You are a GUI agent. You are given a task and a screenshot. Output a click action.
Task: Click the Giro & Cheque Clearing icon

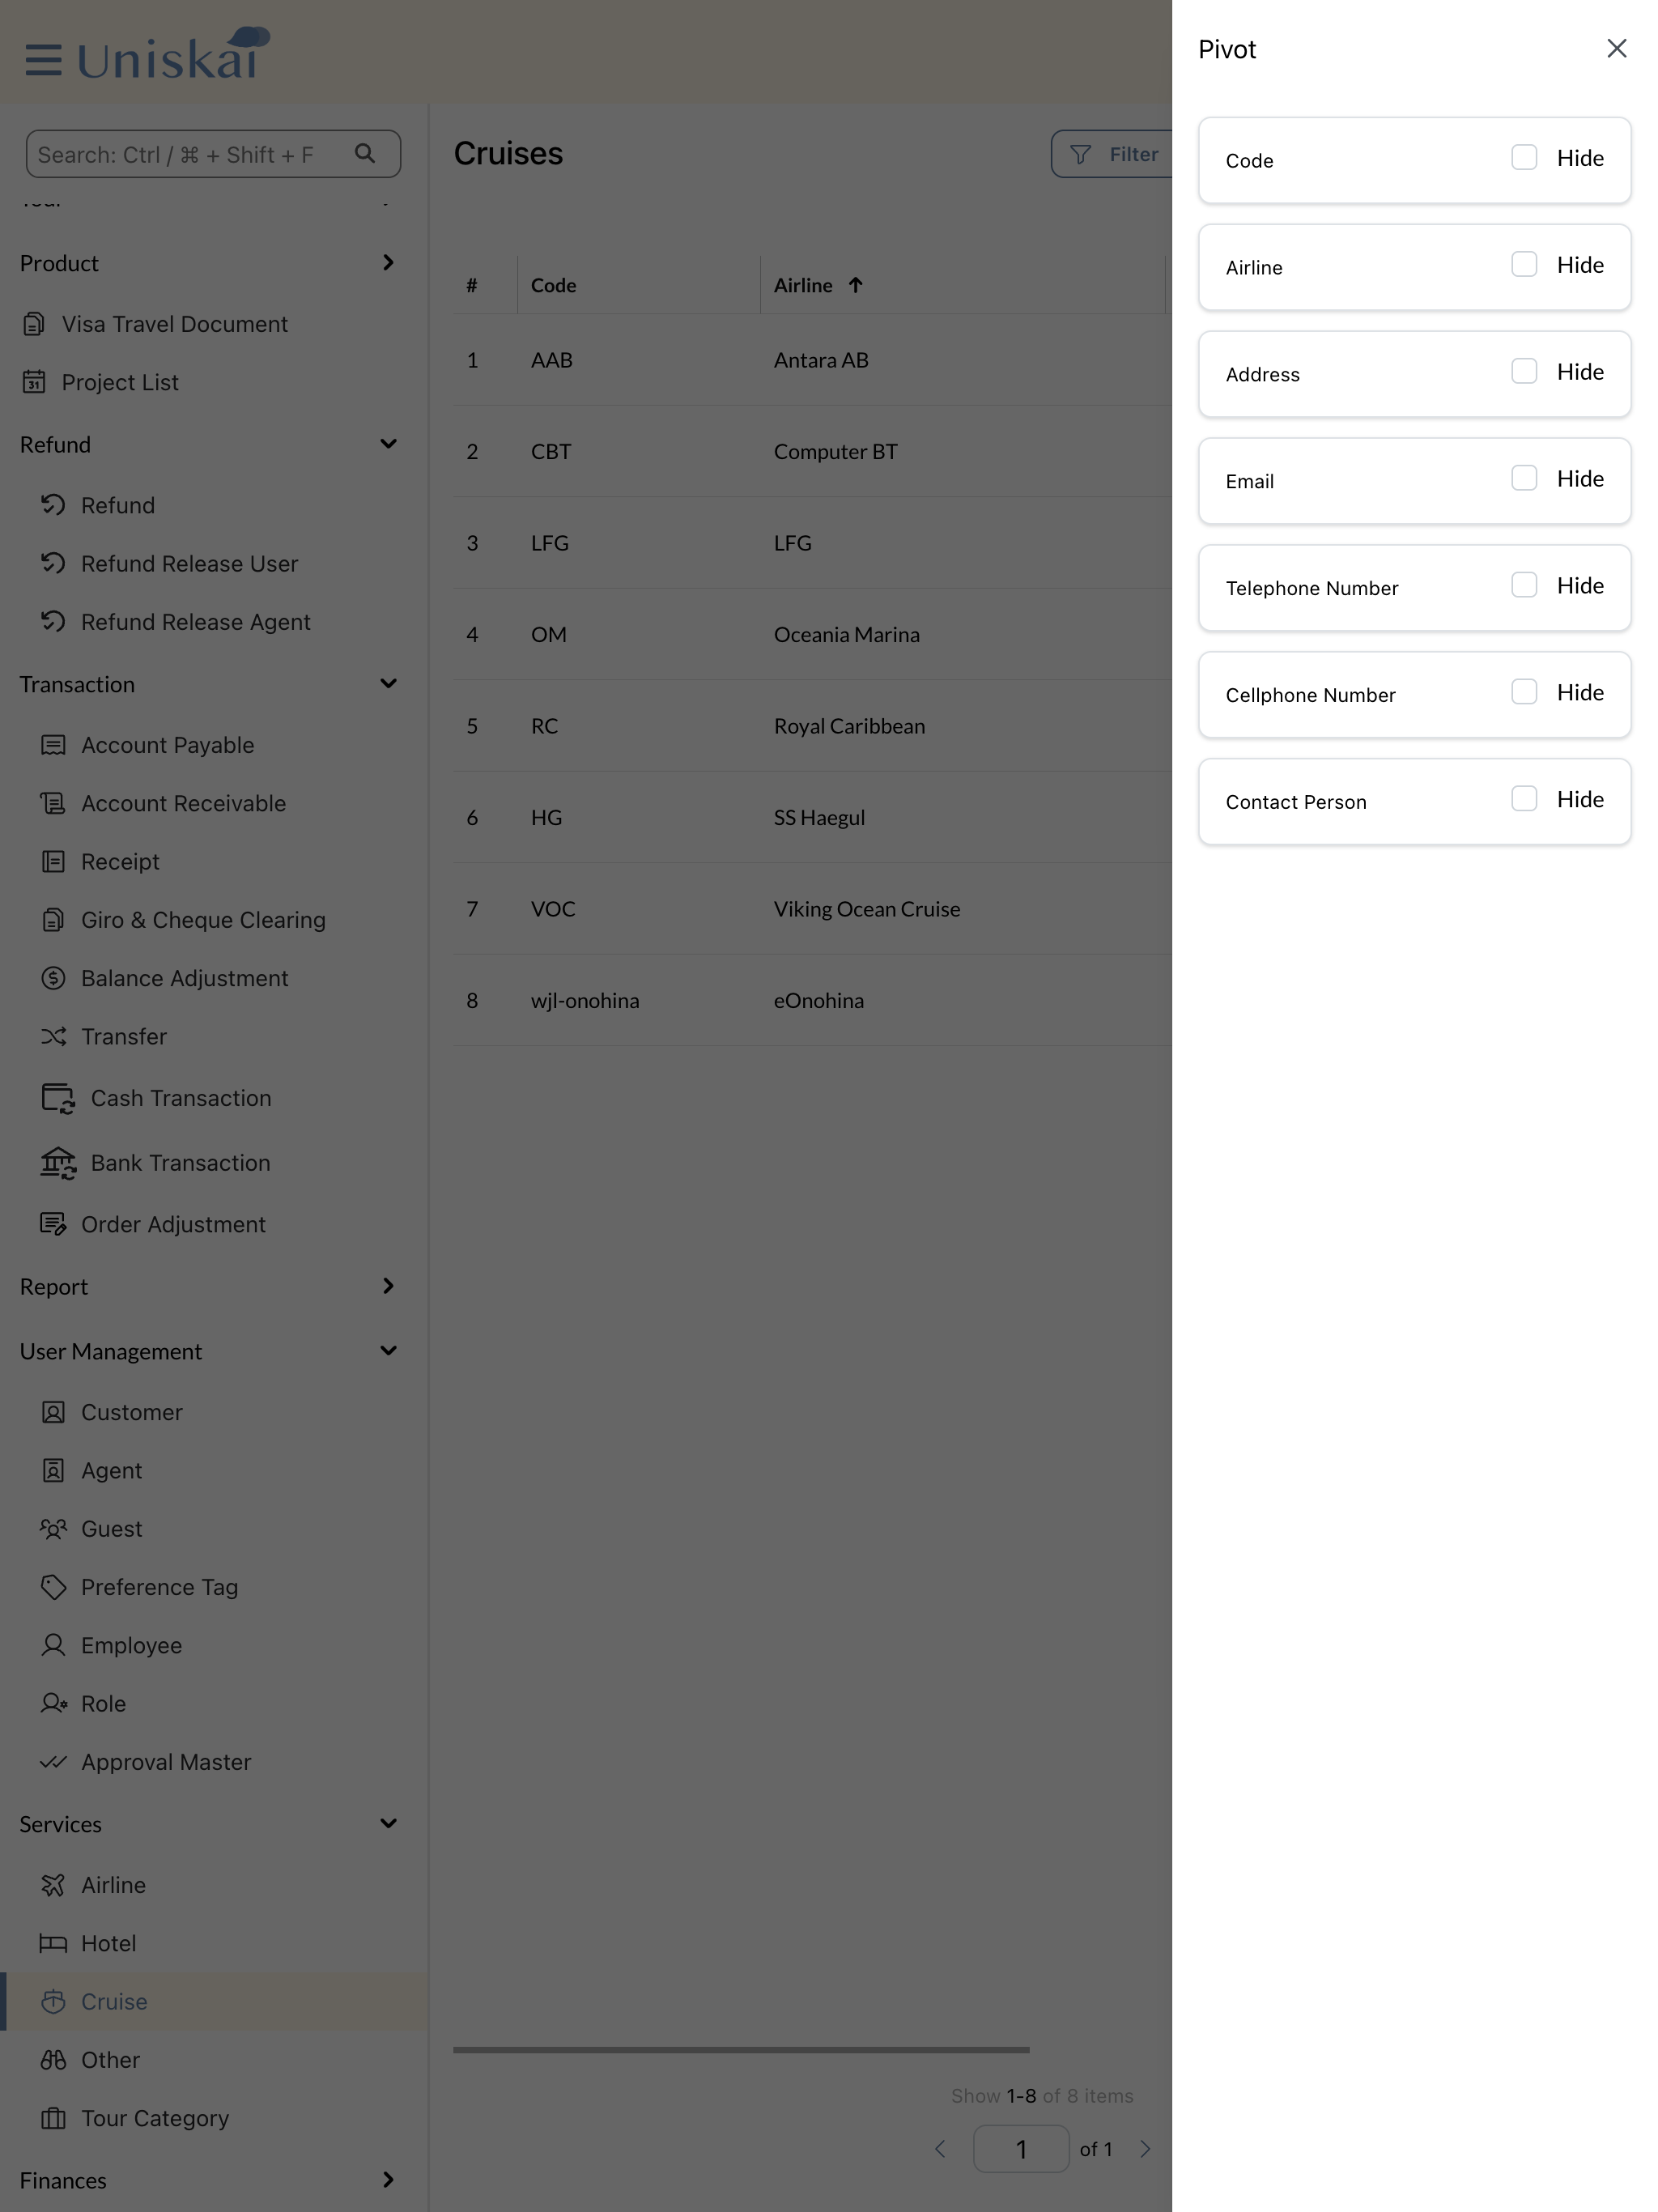point(53,920)
